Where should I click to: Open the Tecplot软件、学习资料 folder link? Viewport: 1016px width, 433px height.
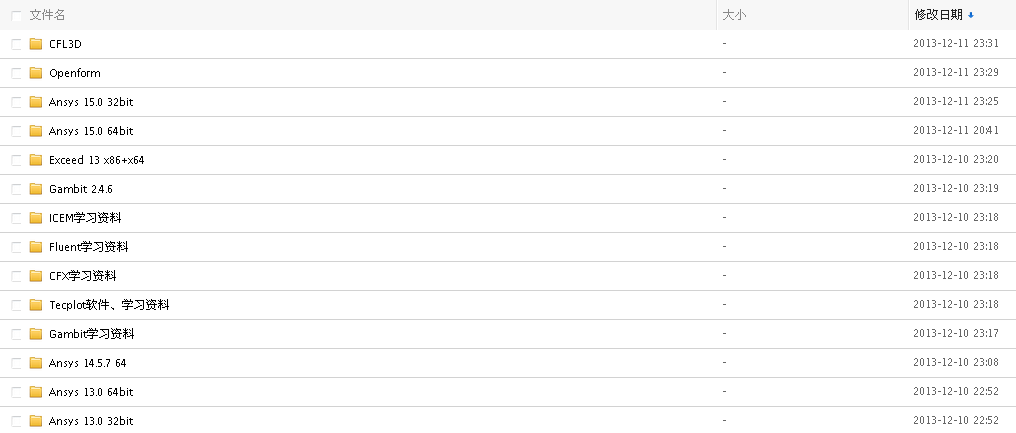click(x=109, y=305)
